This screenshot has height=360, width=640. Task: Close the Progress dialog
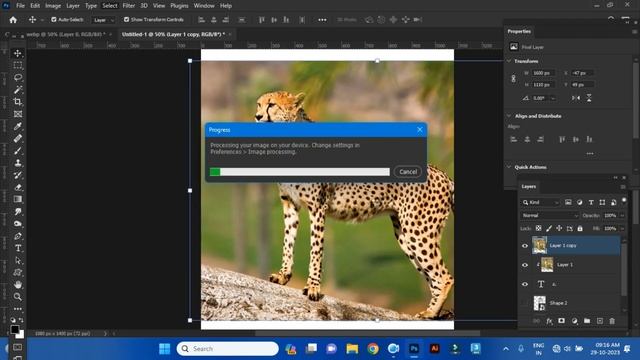420,130
